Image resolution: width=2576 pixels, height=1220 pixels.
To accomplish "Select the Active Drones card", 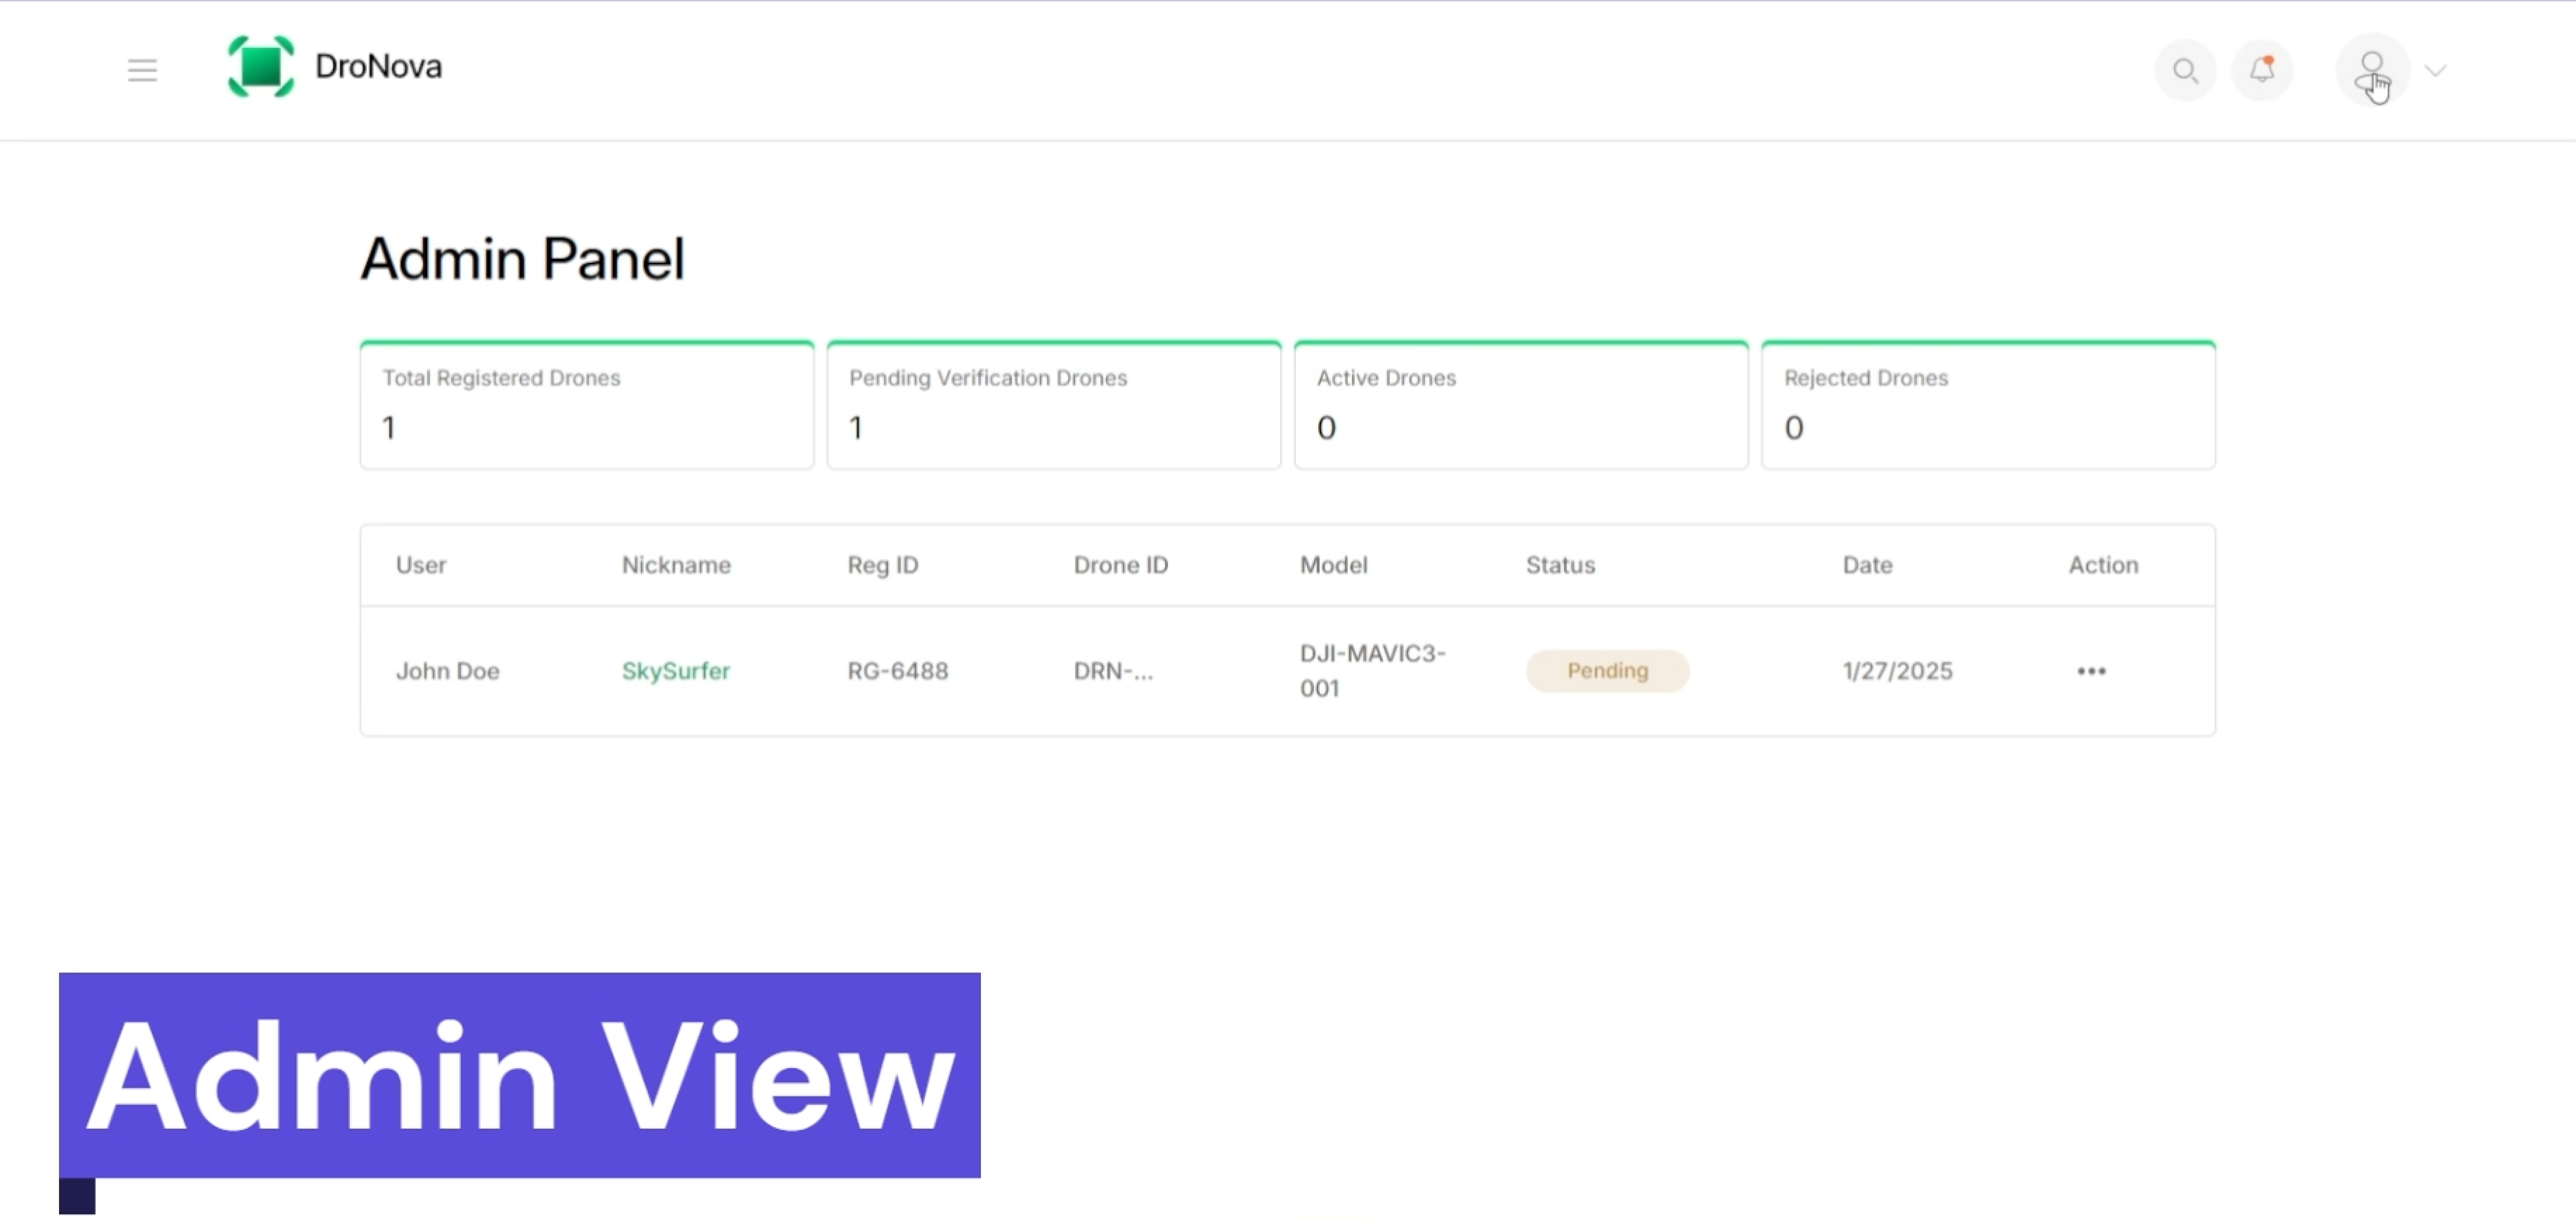I will point(1521,405).
